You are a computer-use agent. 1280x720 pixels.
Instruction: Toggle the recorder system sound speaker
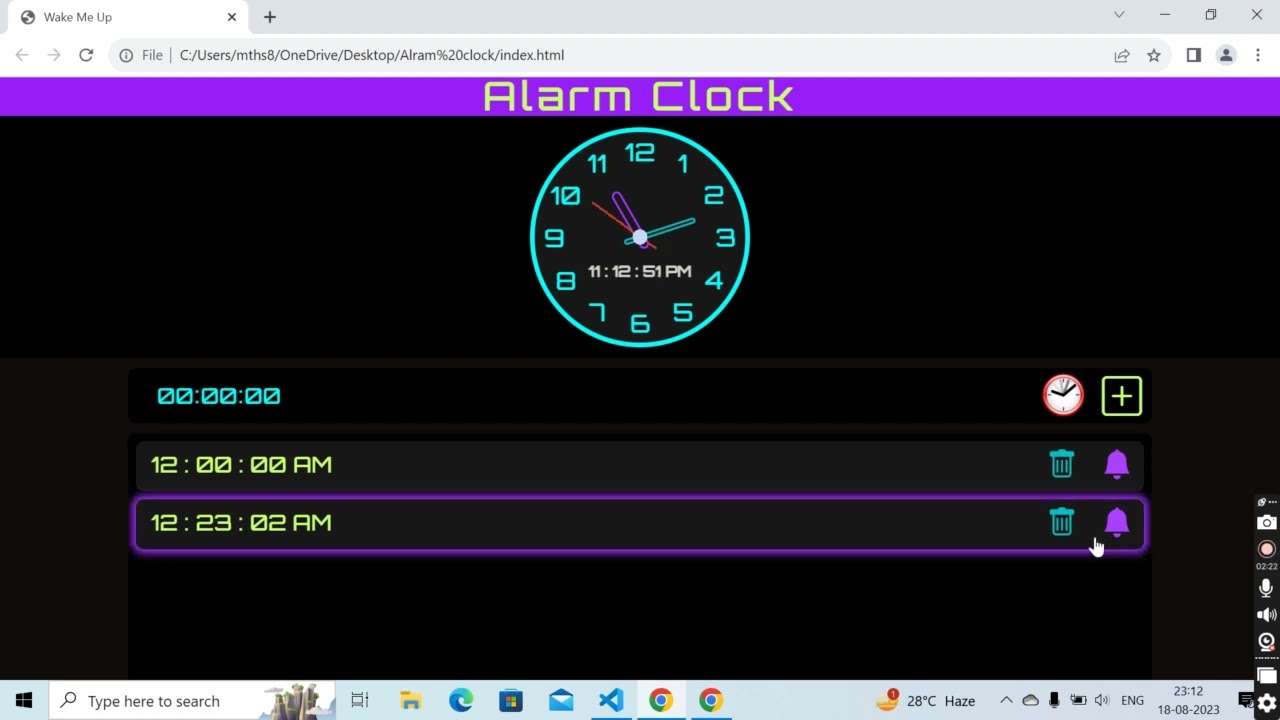[x=1266, y=615]
